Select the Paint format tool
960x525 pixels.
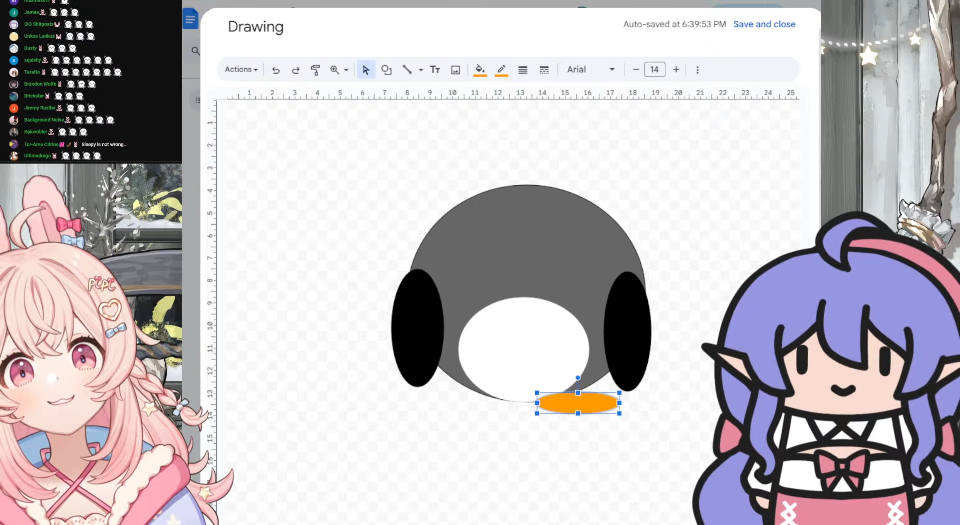315,70
